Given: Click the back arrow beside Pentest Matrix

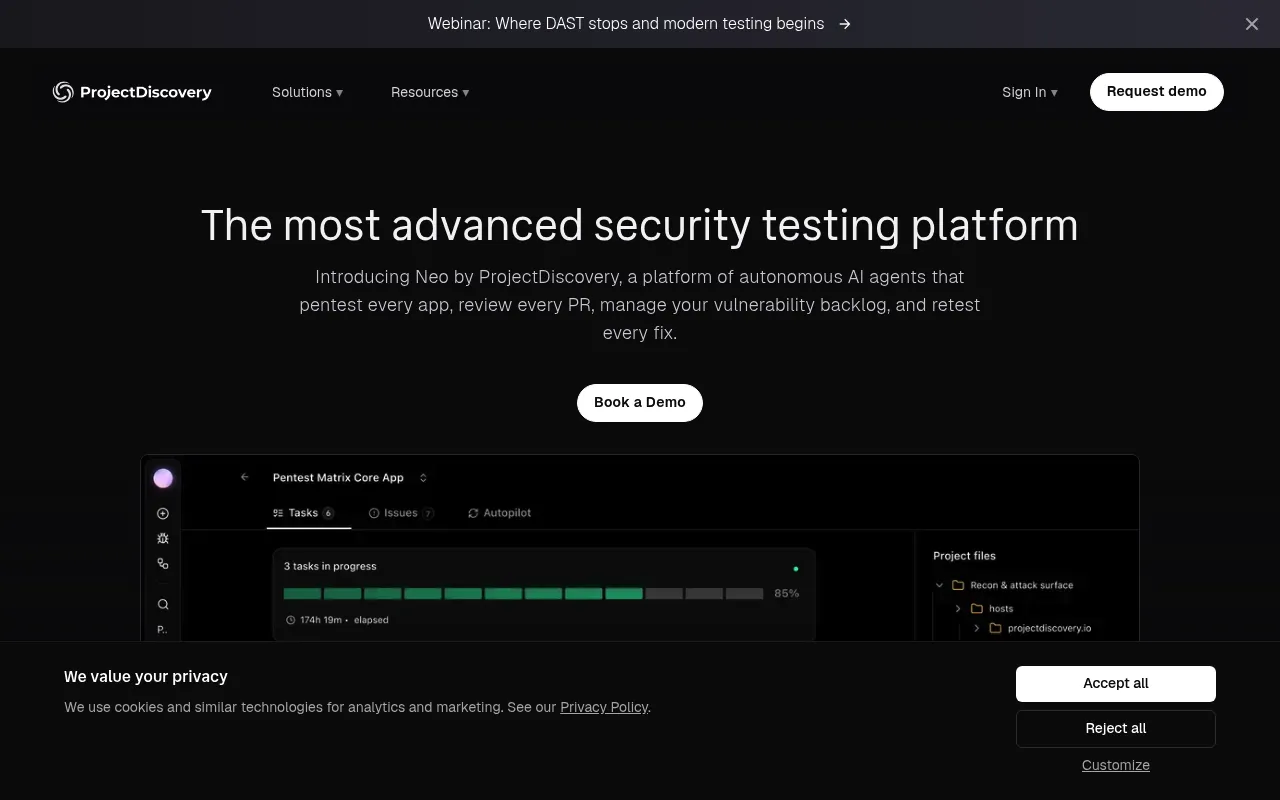Looking at the screenshot, I should tap(245, 477).
